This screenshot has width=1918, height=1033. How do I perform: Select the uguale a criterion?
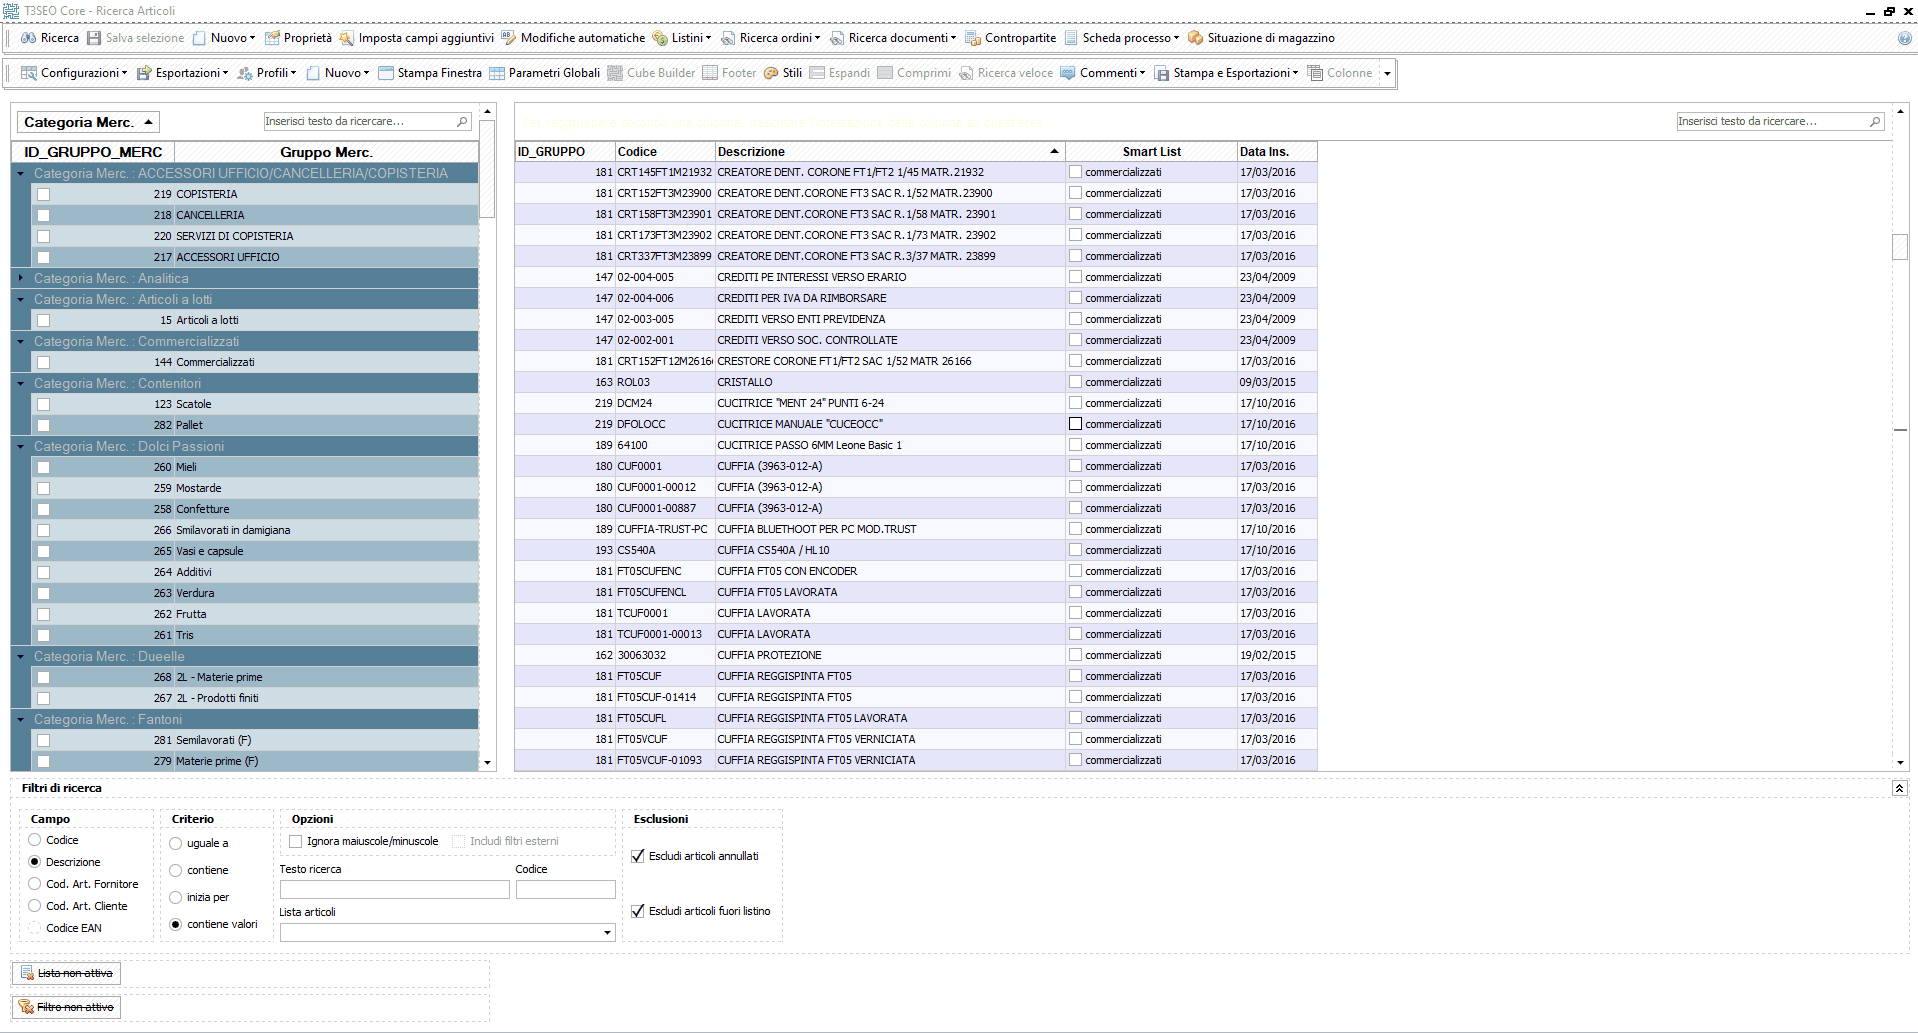coord(176,843)
